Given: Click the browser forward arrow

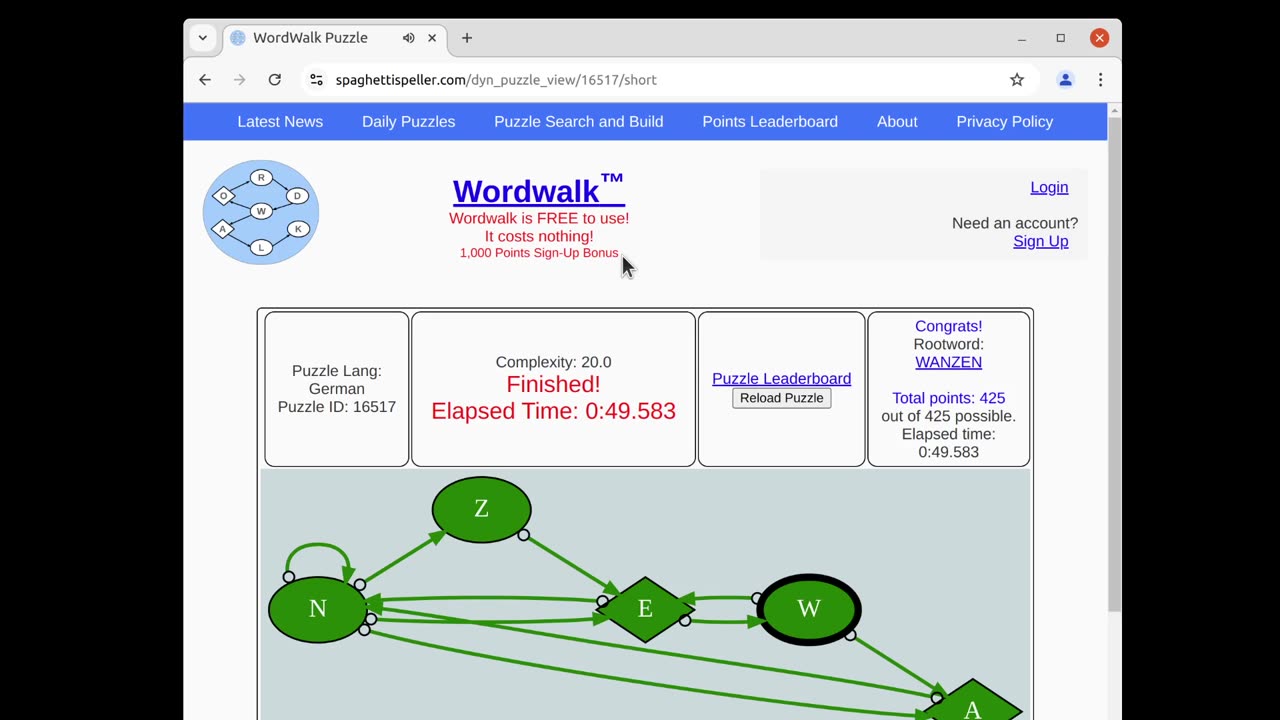Looking at the screenshot, I should pyautogui.click(x=239, y=80).
